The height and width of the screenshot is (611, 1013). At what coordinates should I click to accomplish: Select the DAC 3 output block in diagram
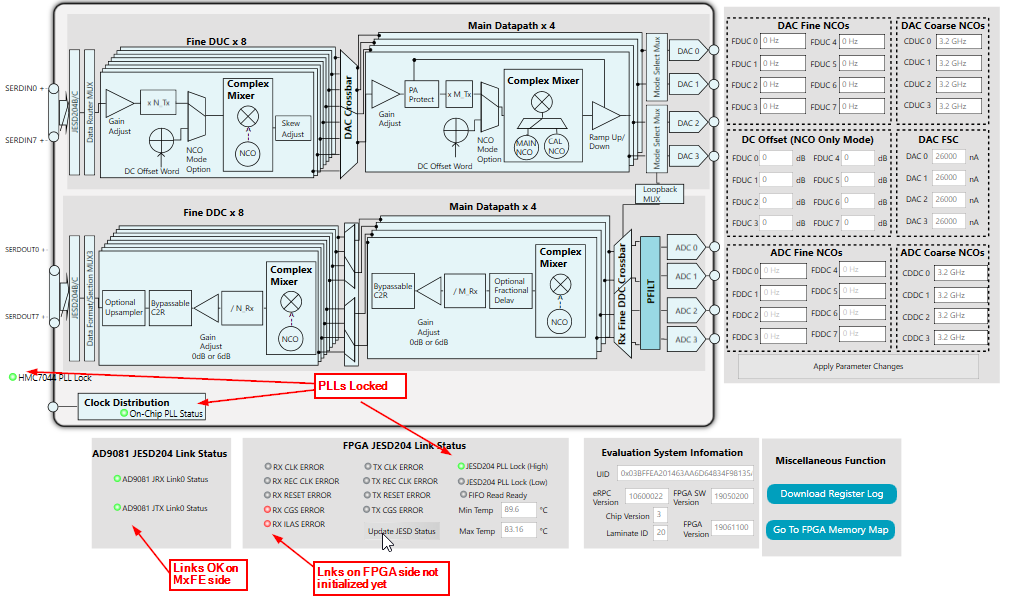(x=688, y=156)
